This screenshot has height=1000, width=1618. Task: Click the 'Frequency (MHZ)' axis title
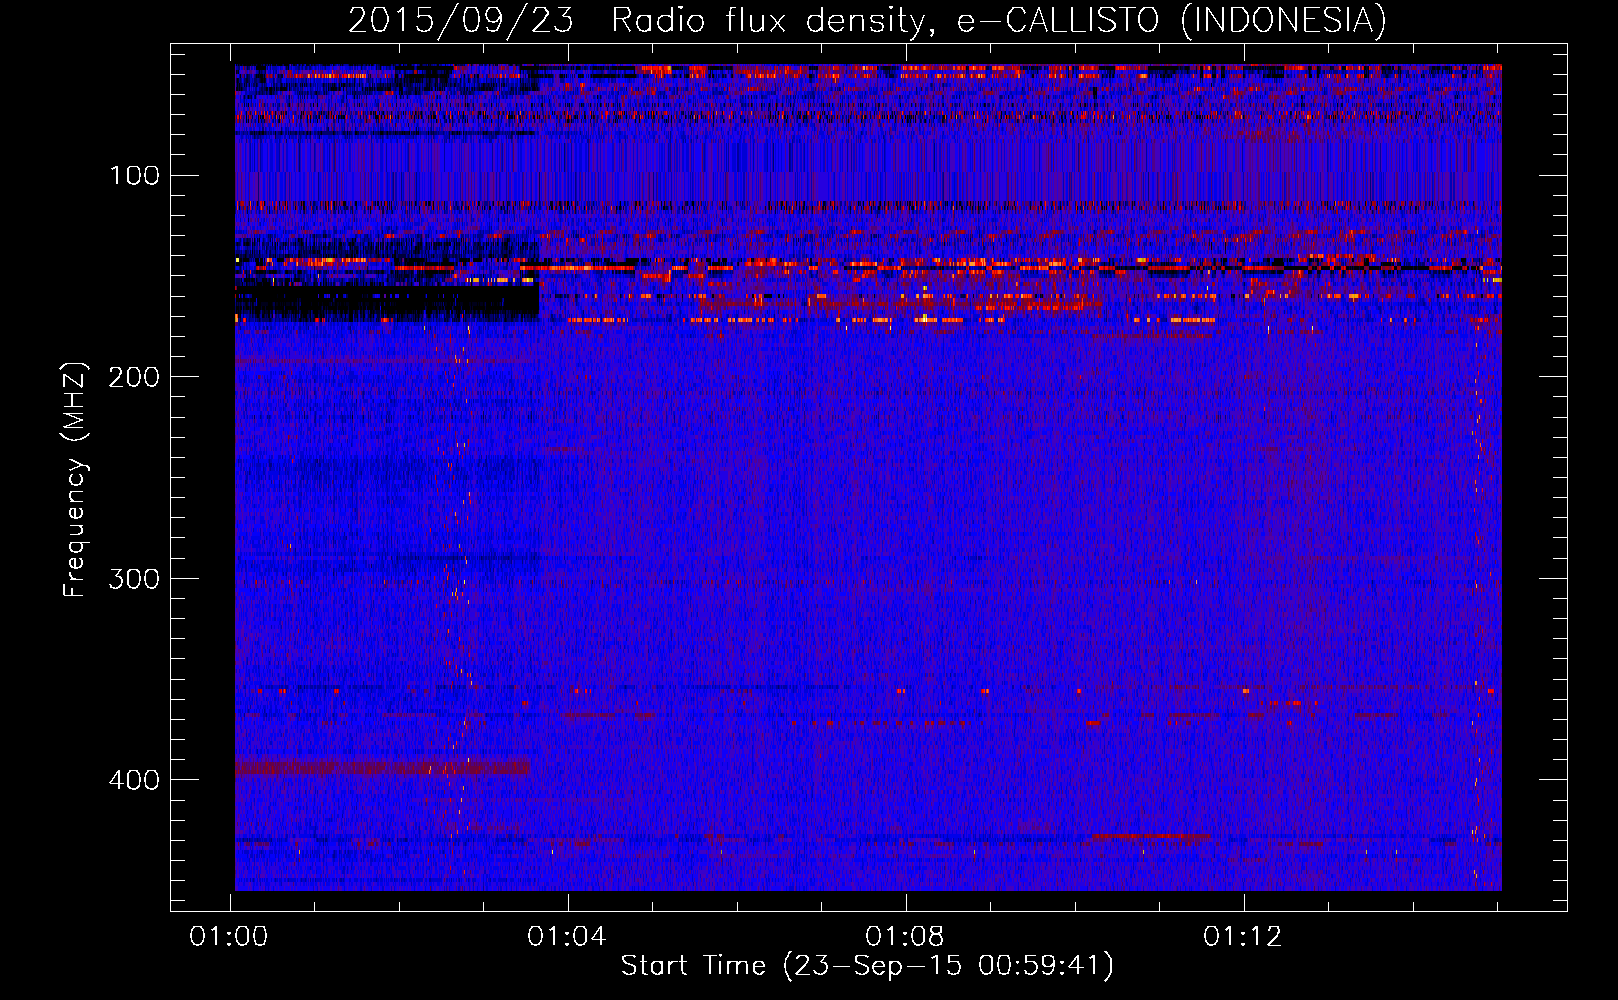point(76,479)
